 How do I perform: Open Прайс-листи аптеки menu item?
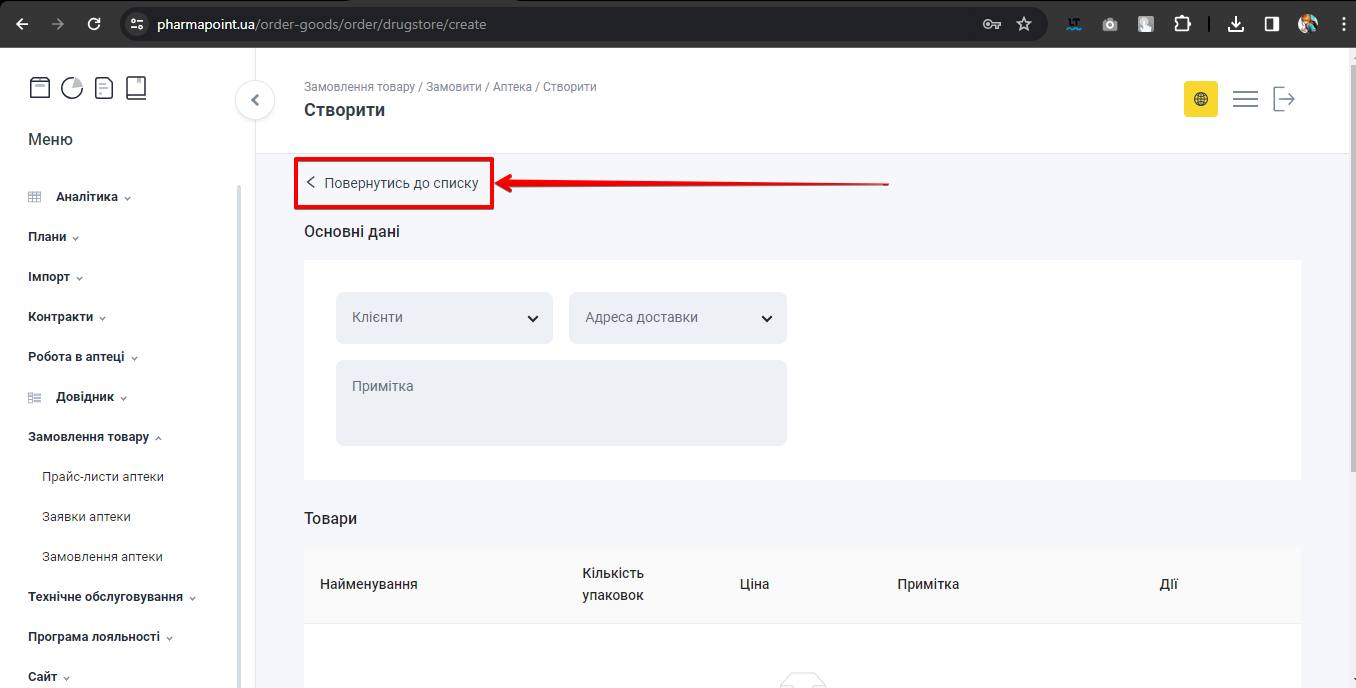pyautogui.click(x=103, y=477)
